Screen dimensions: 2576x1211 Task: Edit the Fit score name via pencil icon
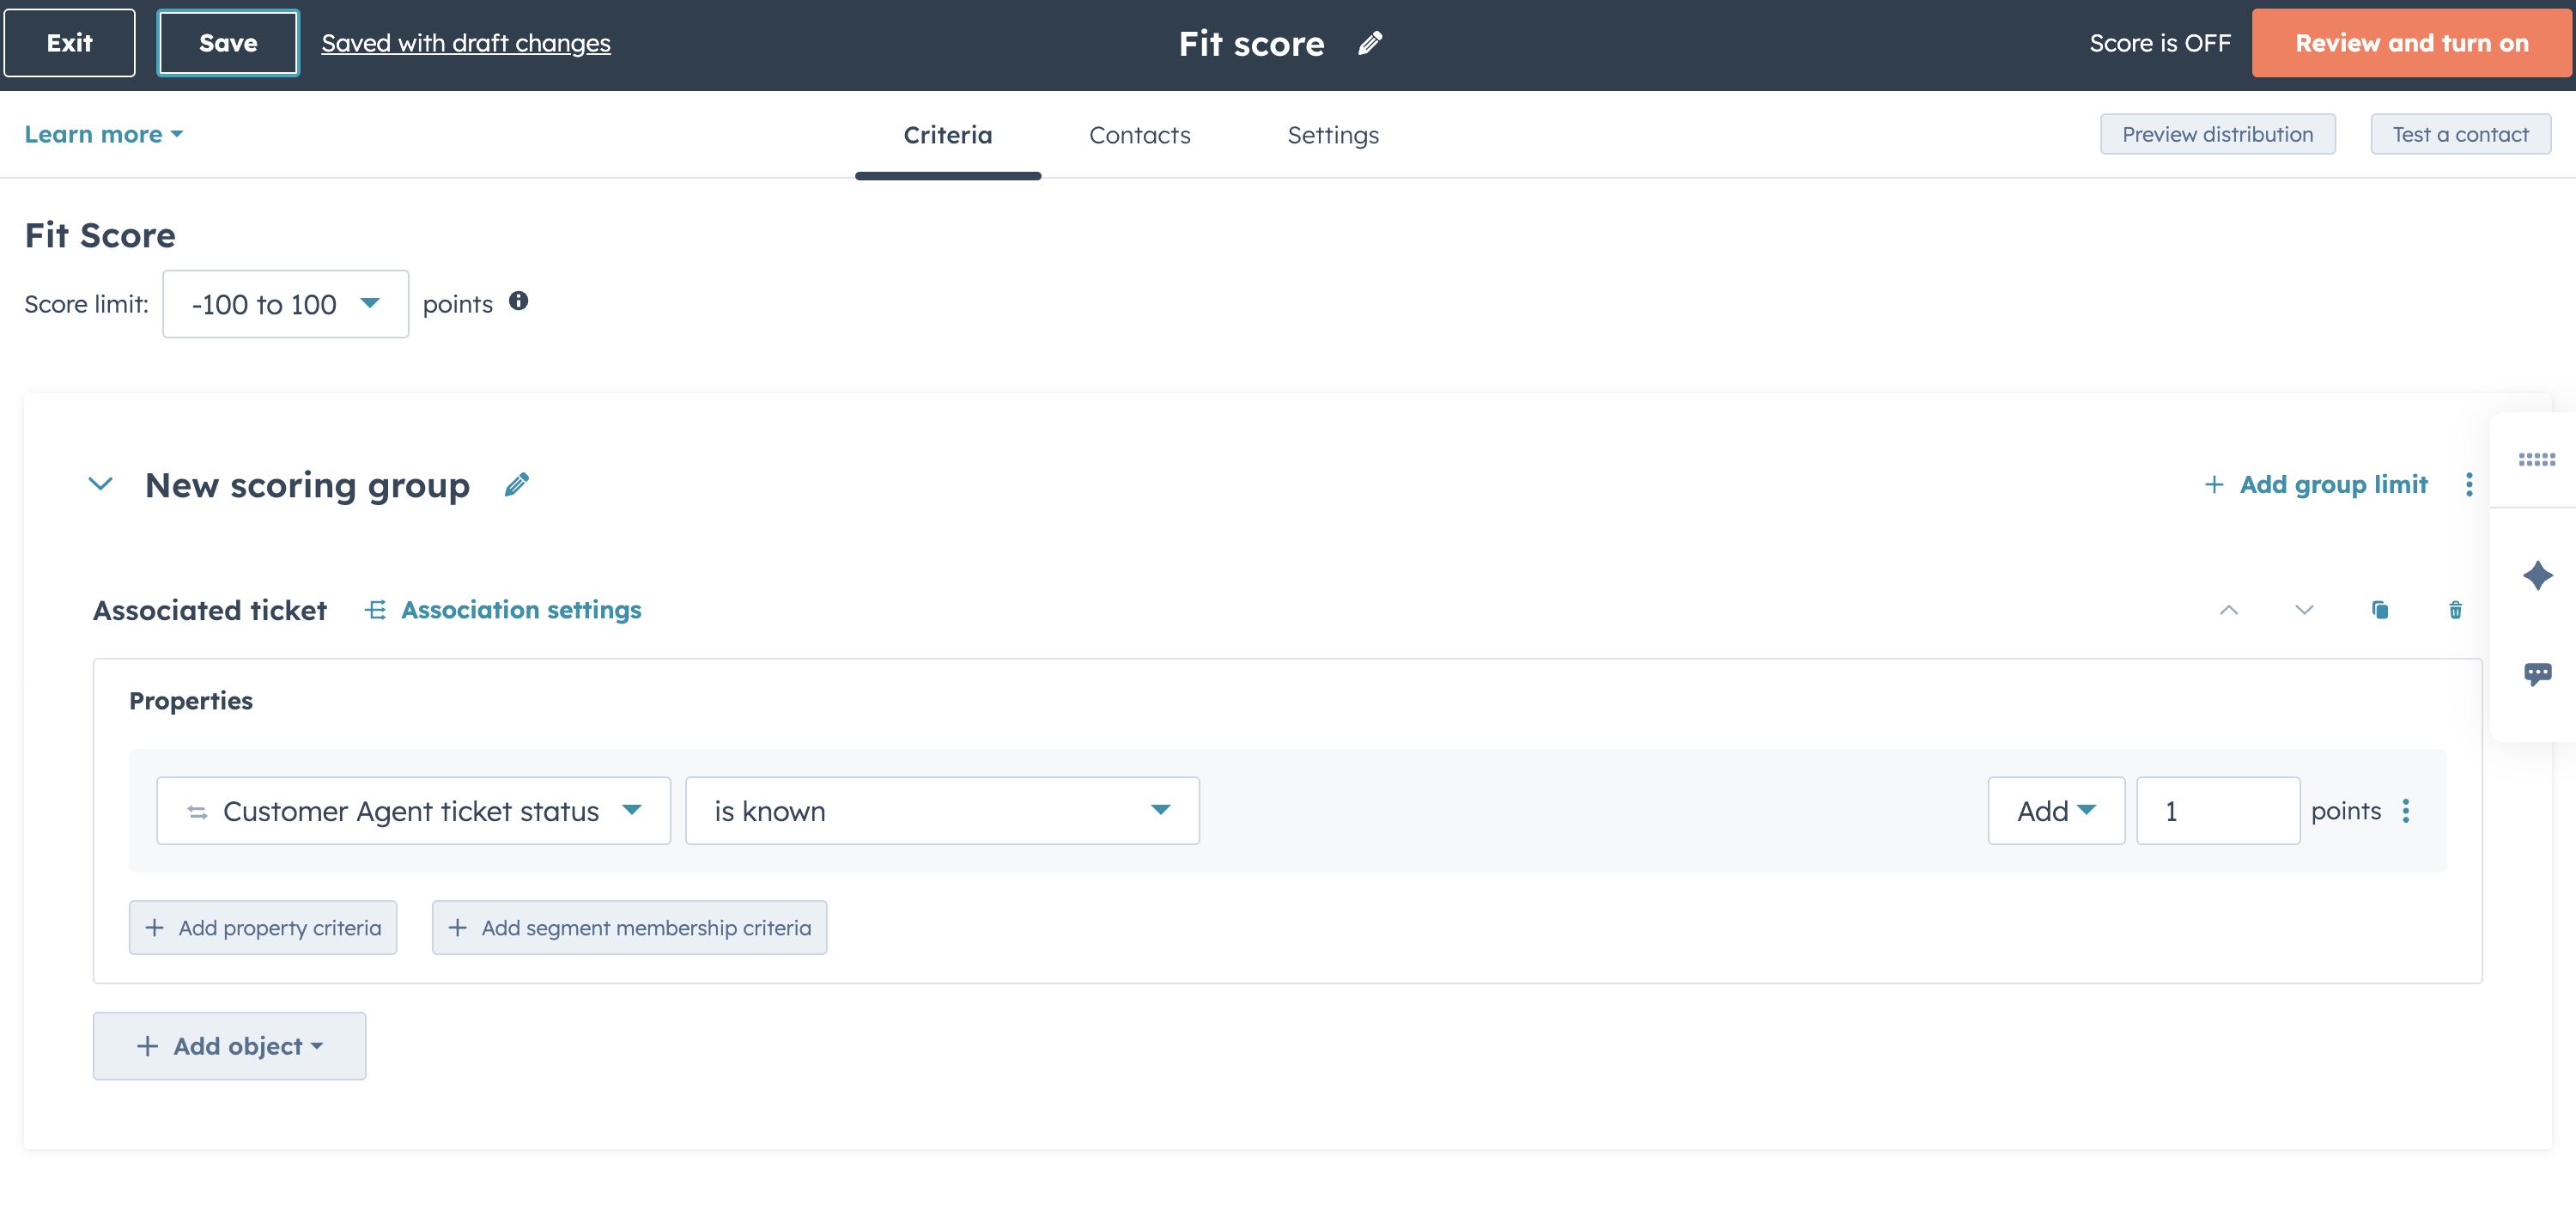(1369, 42)
